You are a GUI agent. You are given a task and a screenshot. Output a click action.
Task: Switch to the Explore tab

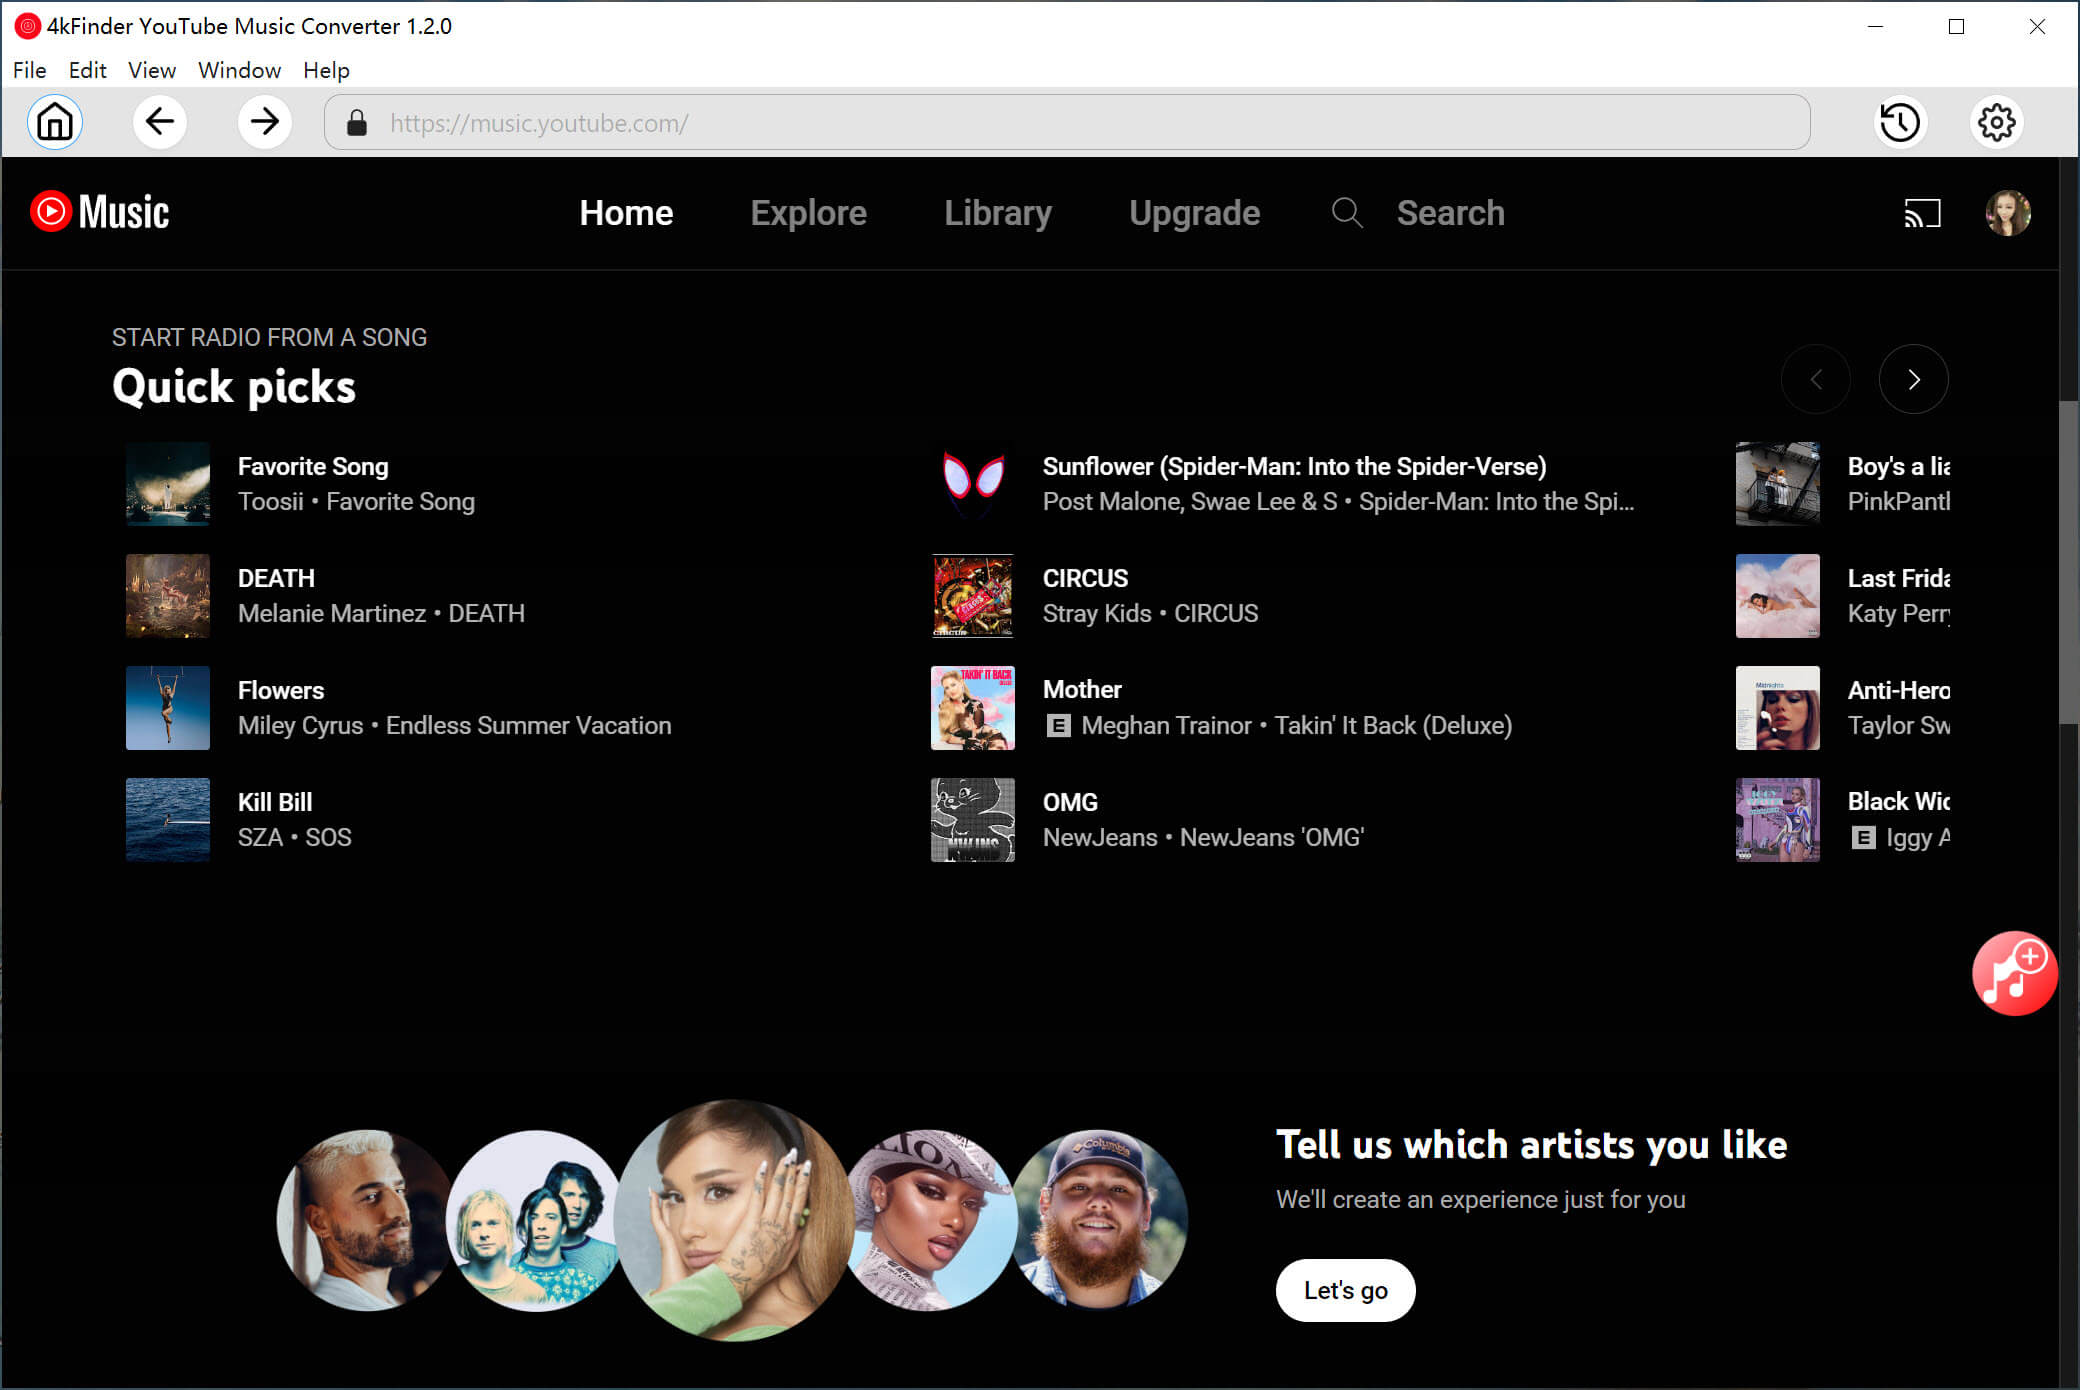coord(808,213)
